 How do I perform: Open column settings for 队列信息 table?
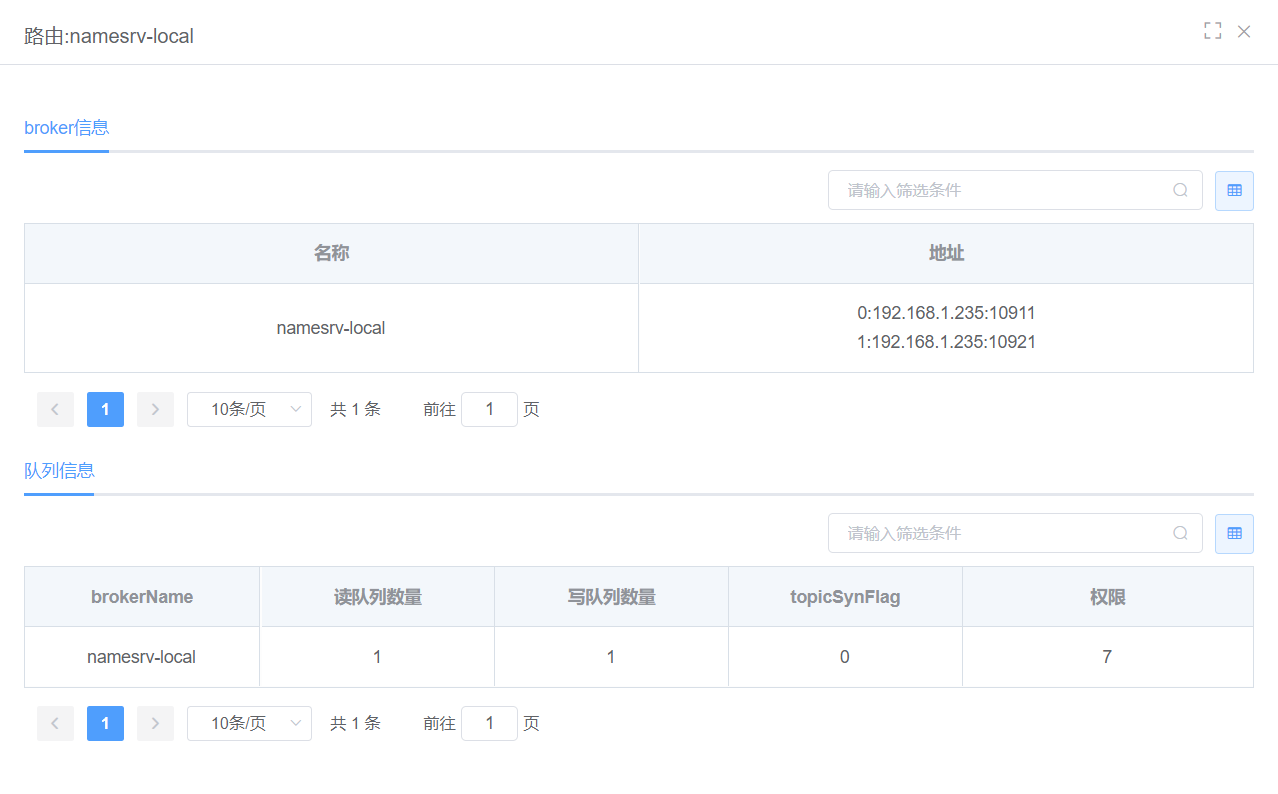point(1234,533)
